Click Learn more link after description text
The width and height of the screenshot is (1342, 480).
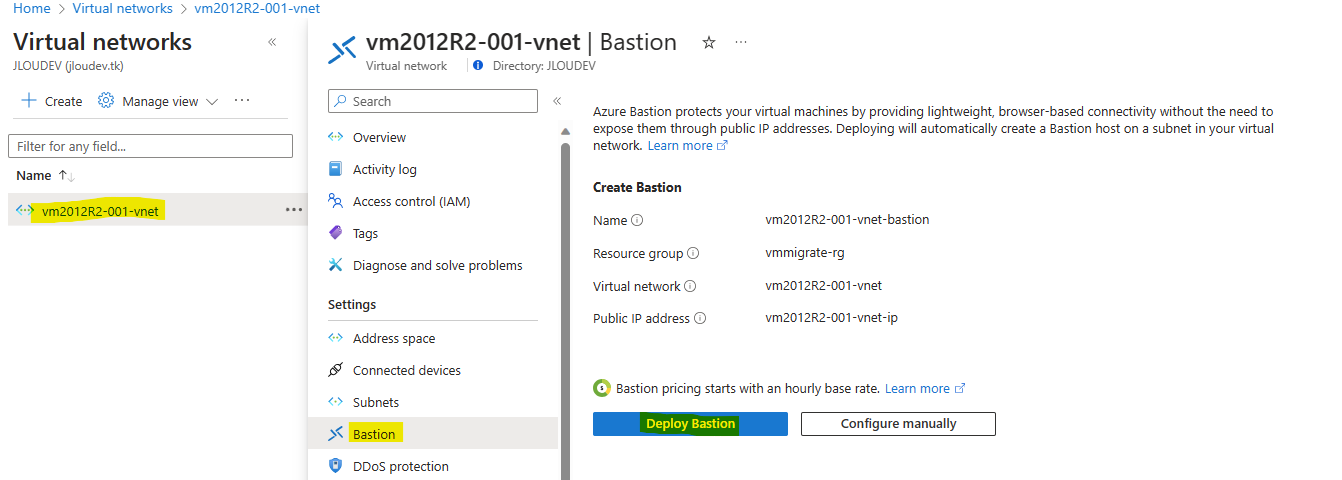click(x=687, y=146)
